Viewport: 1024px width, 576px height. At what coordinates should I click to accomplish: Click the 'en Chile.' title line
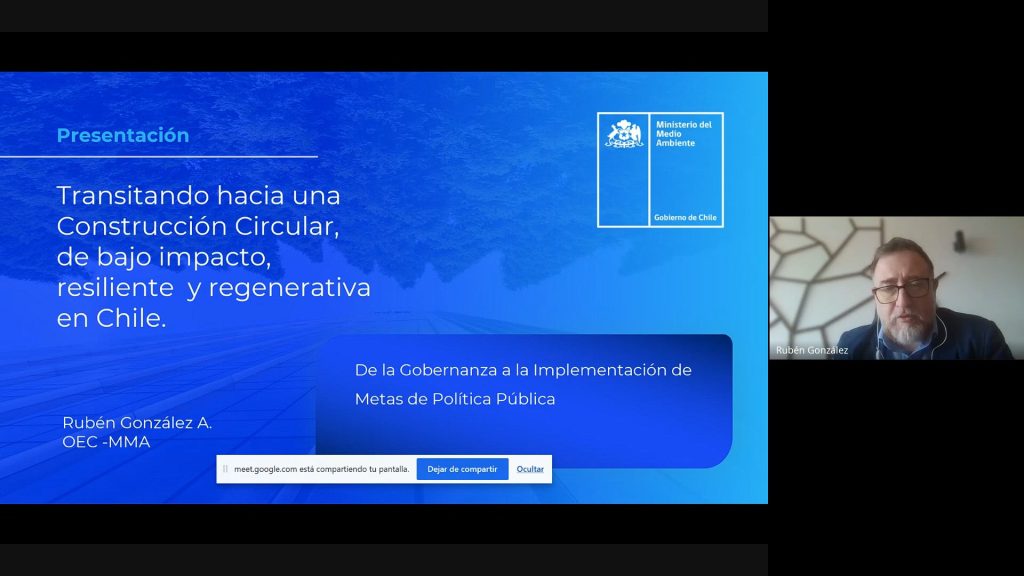click(112, 320)
